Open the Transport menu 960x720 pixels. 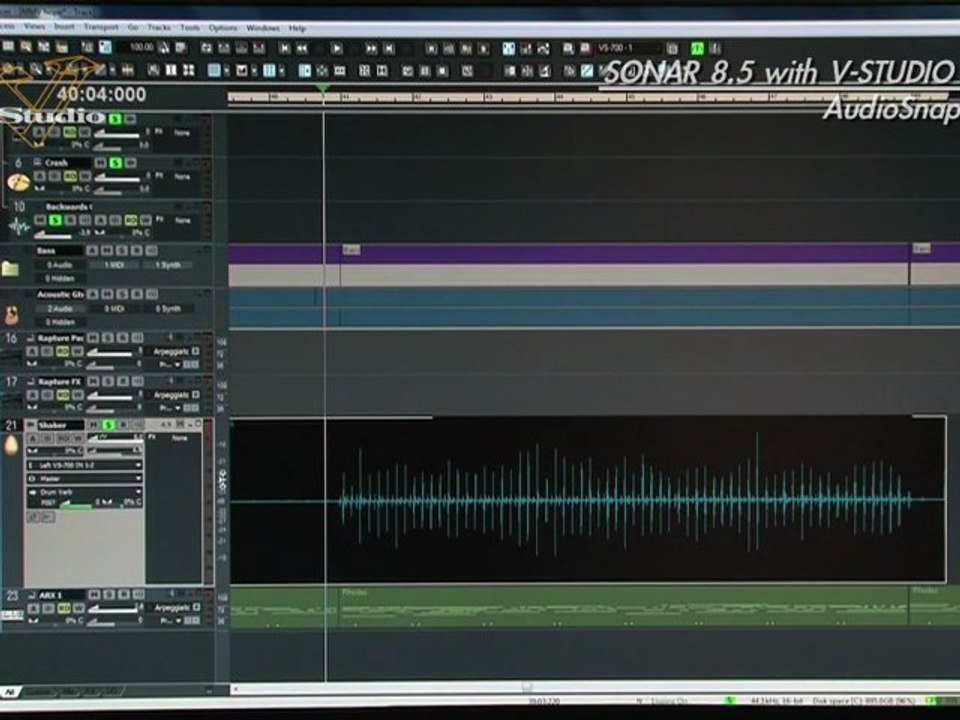tap(101, 28)
